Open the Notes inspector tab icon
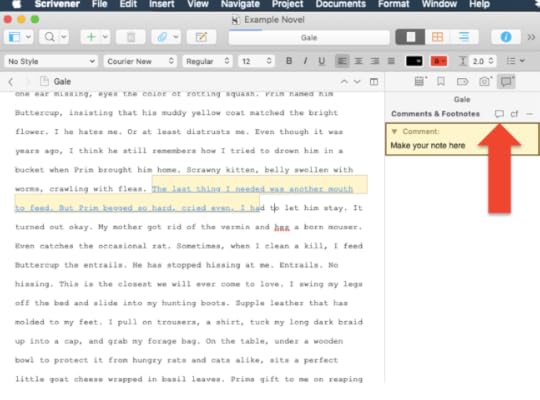 (x=420, y=81)
